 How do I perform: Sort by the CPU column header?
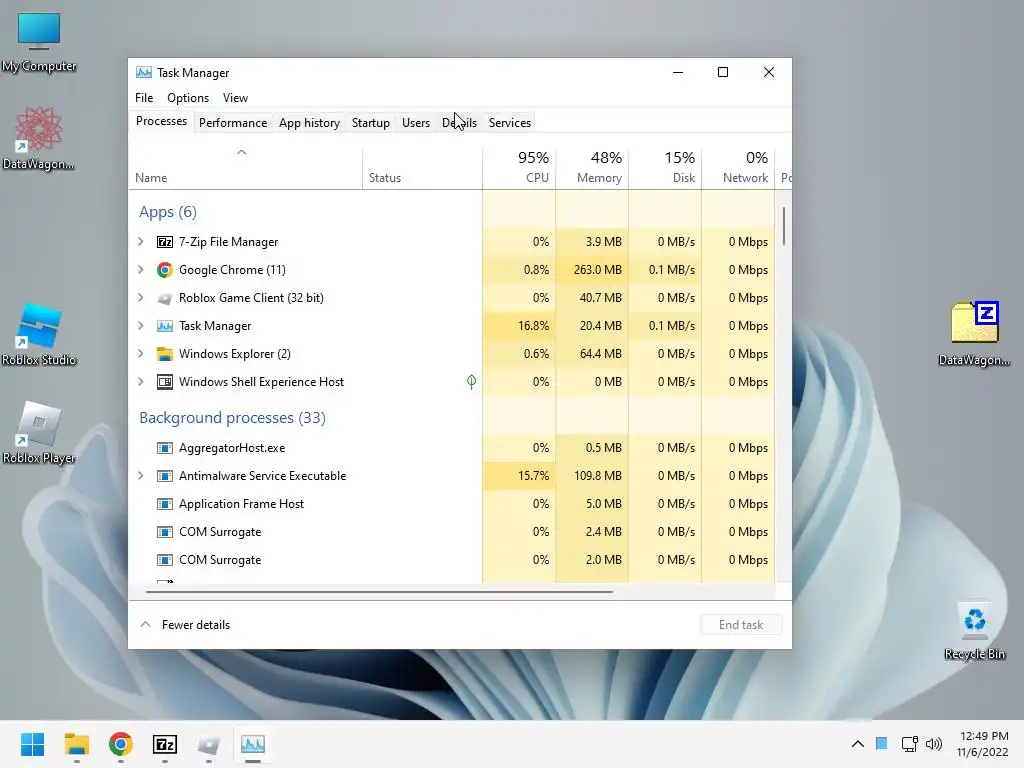coord(519,169)
